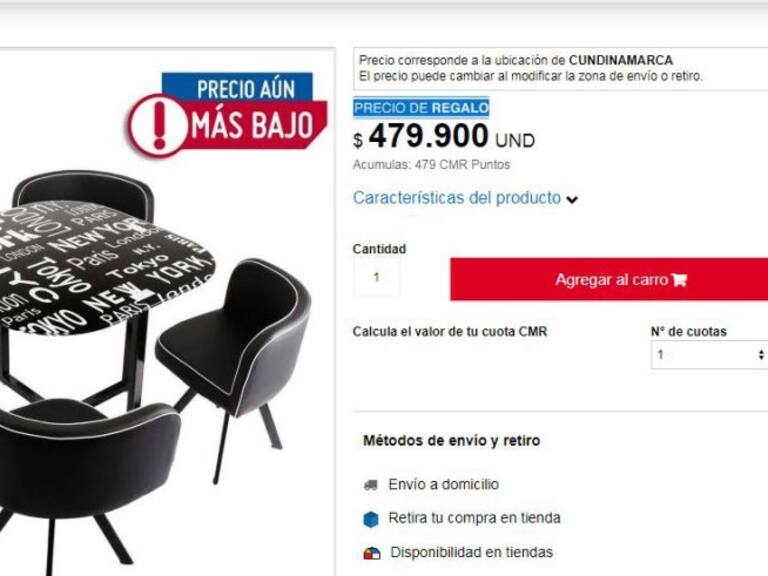Viewport: 768px width, 576px height.
Task: Click the Cantidad quantity input field
Action: pyautogui.click(x=376, y=278)
